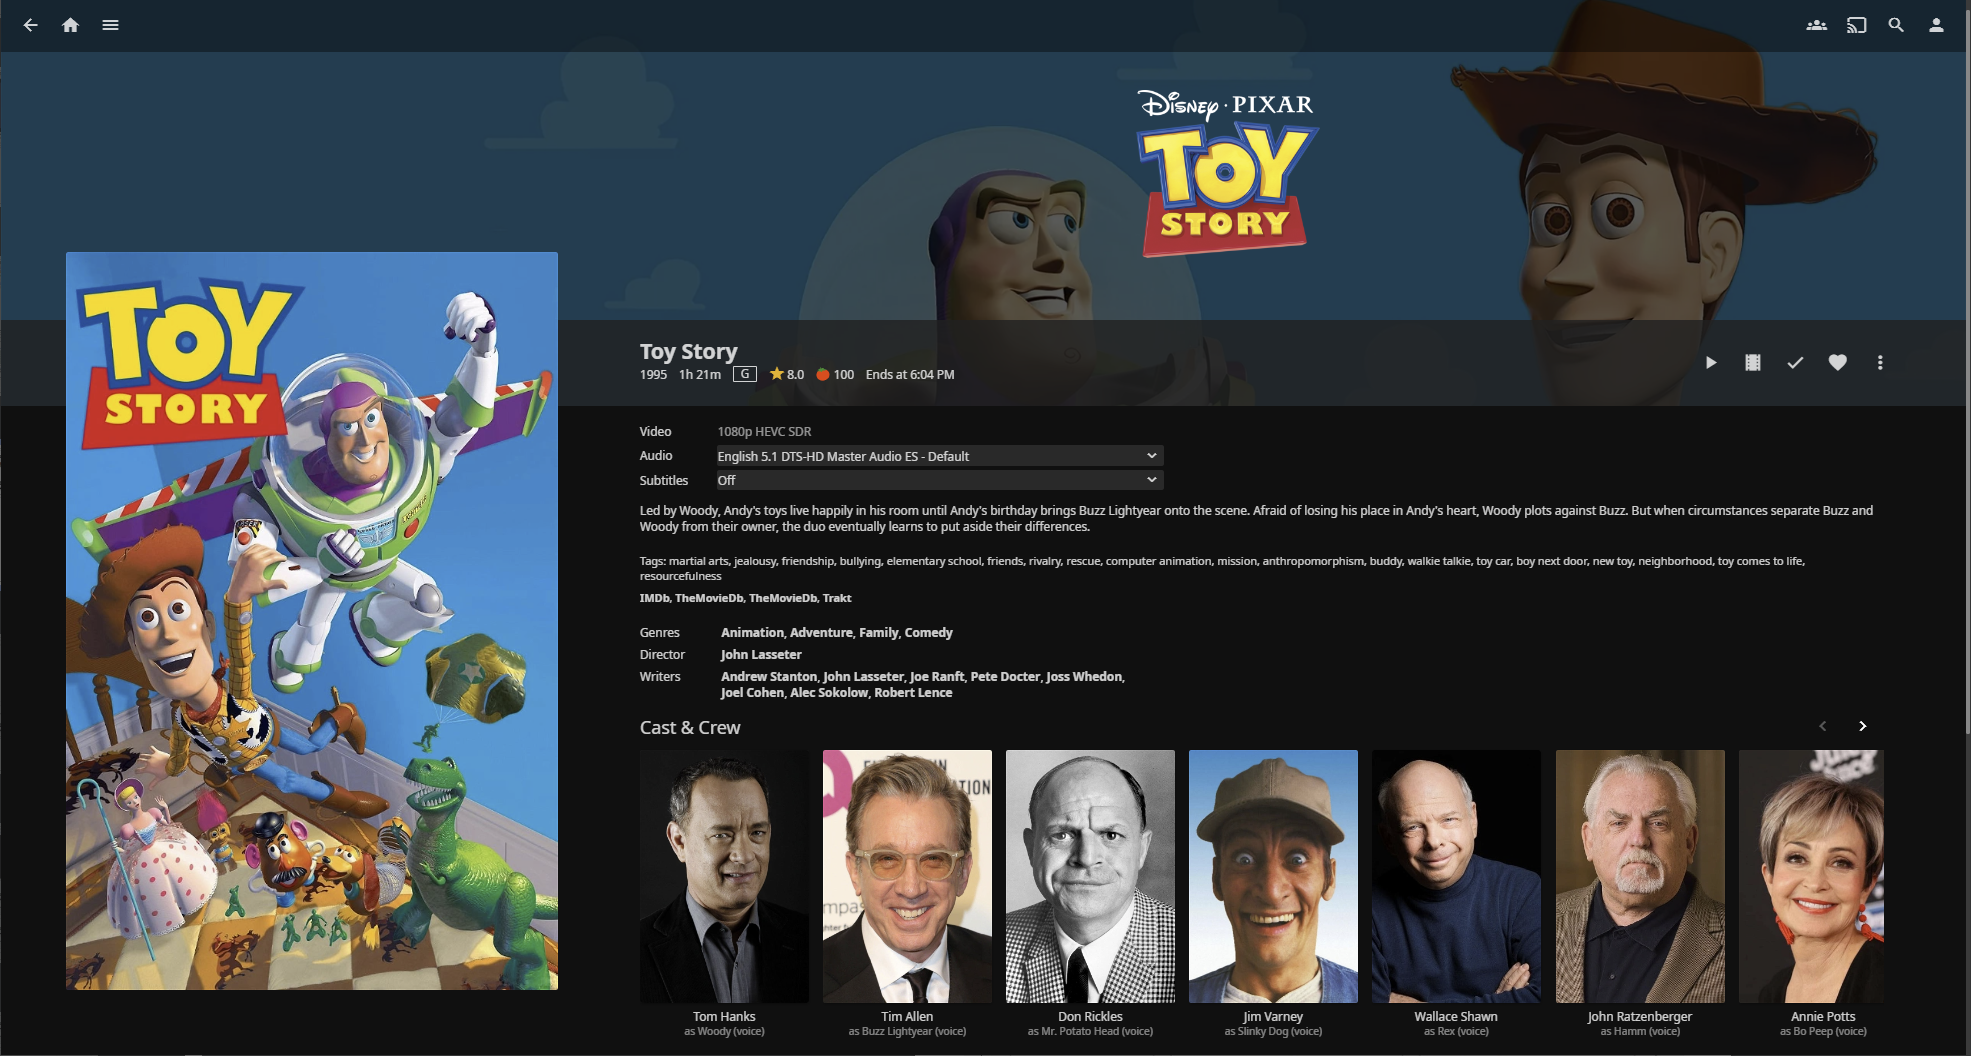
Task: Toggle mark as played checkmark
Action: pos(1795,362)
